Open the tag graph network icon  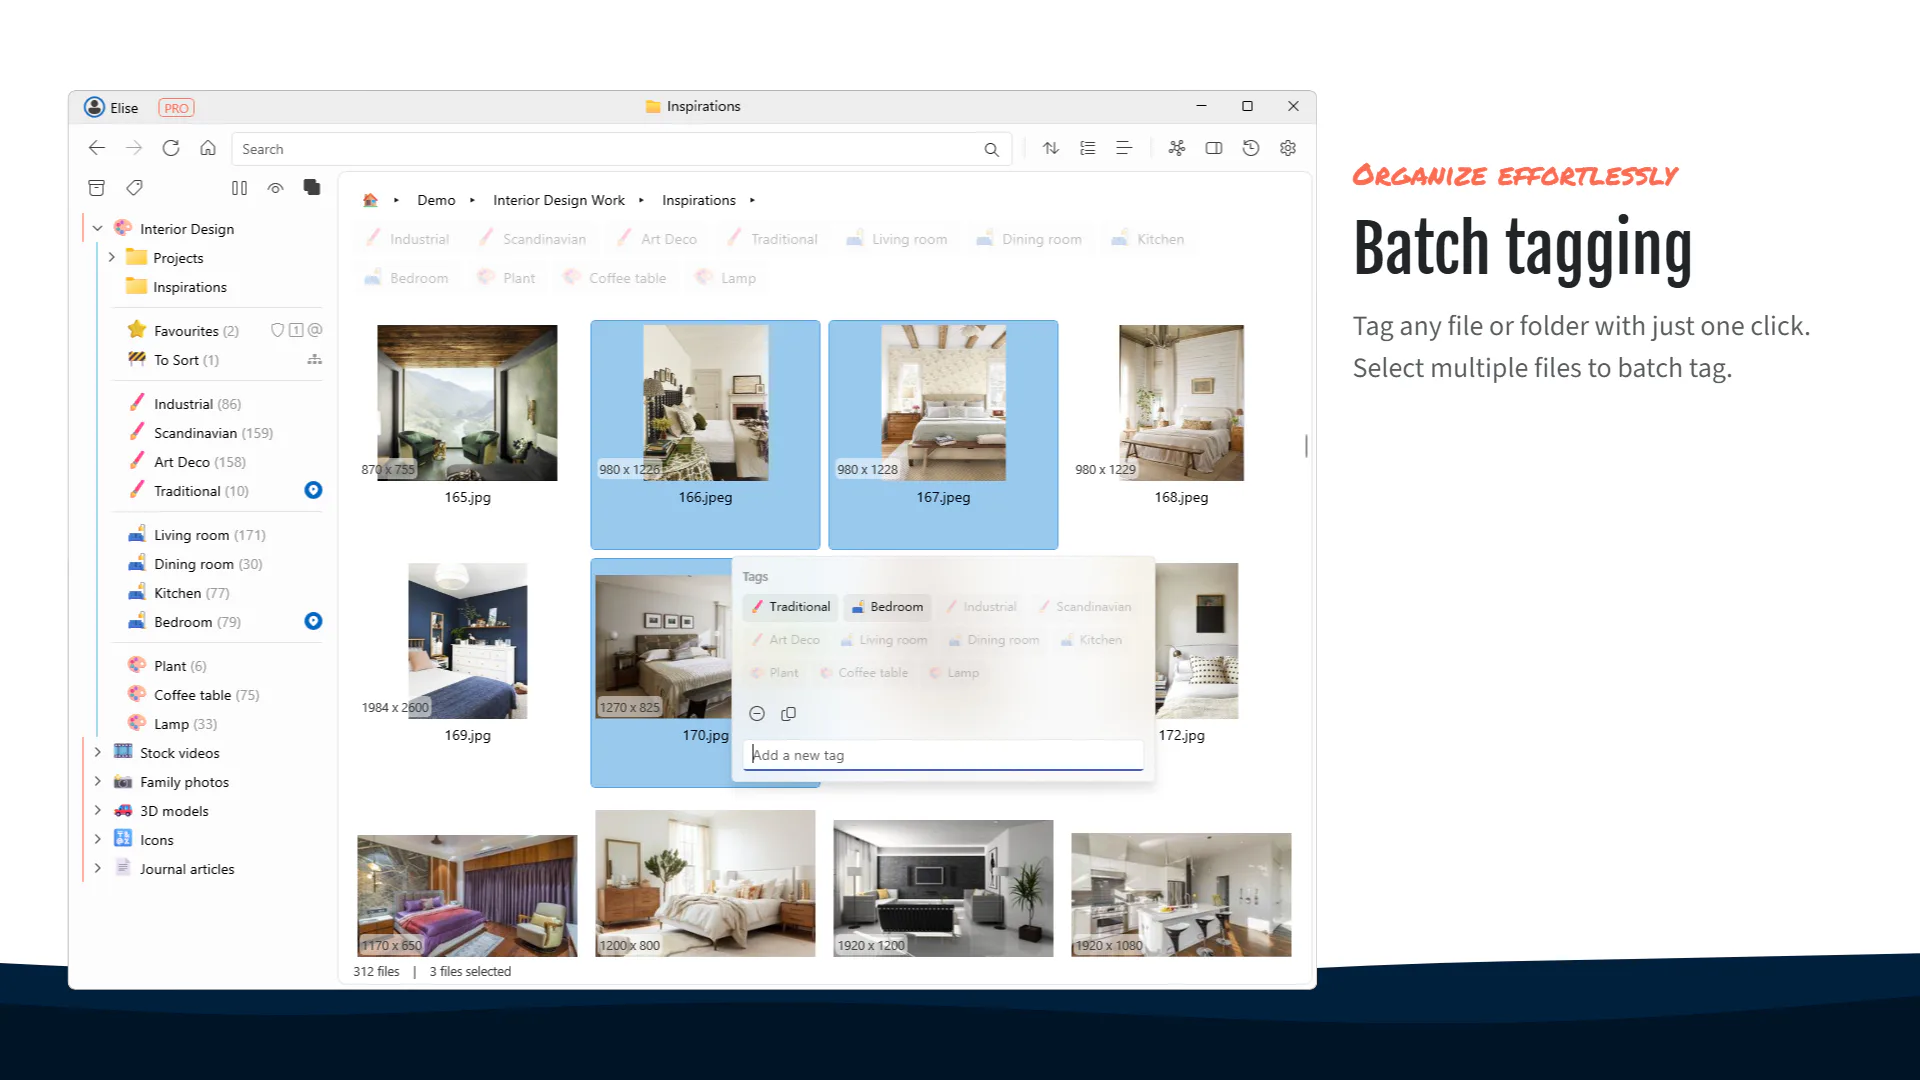(1177, 148)
